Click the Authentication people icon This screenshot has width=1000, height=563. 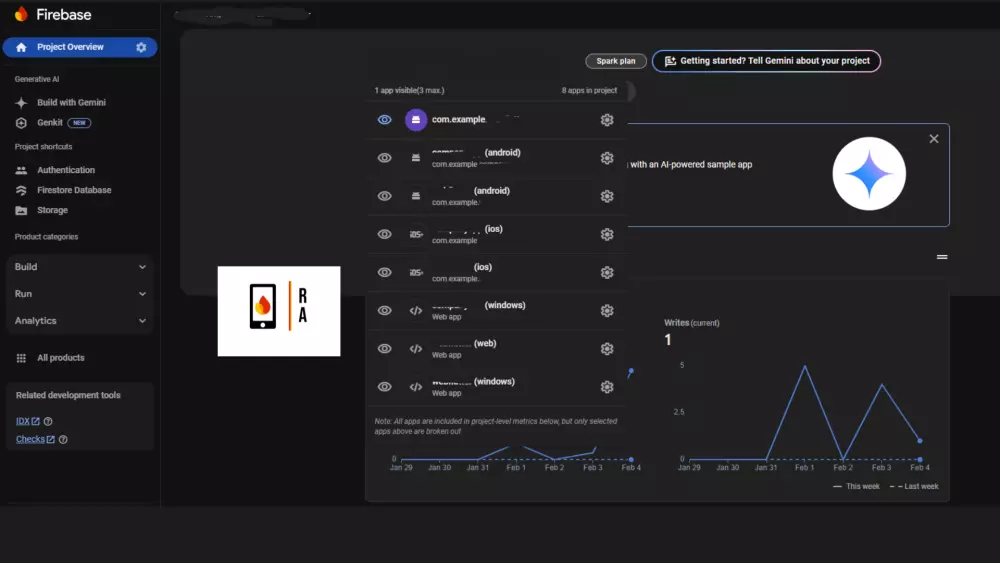tap(21, 170)
